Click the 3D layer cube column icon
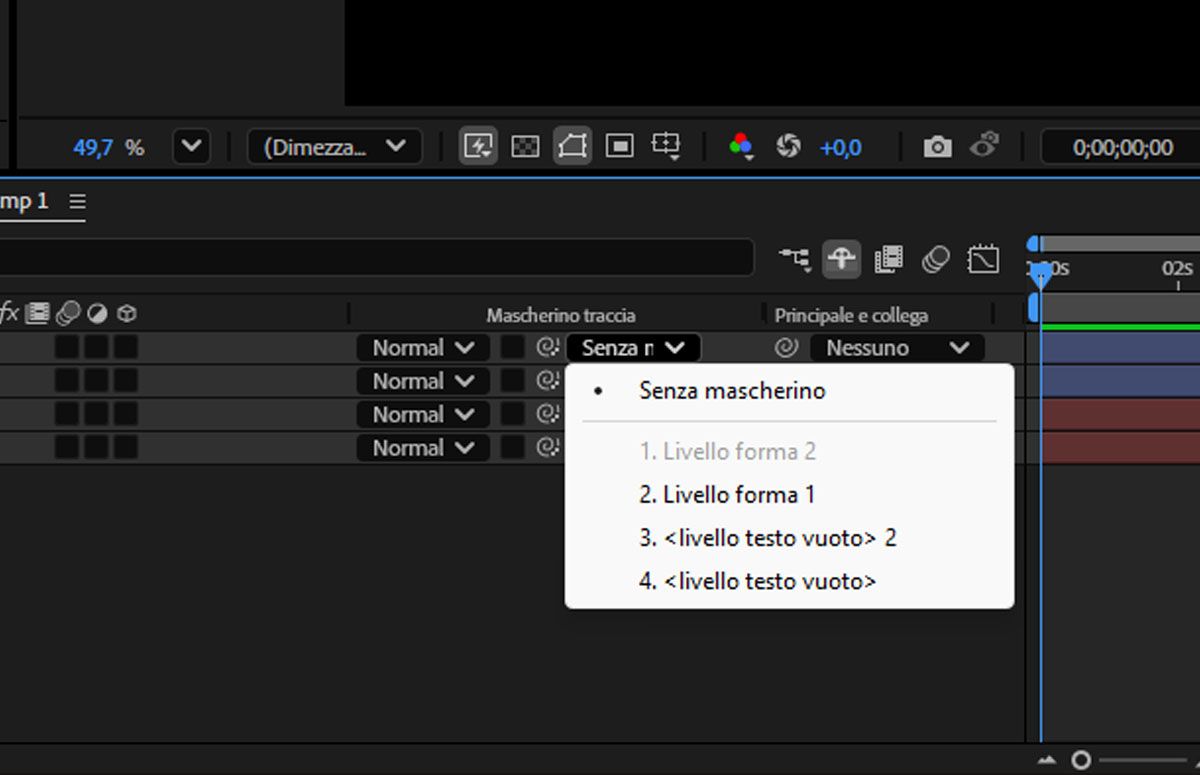The width and height of the screenshot is (1200, 775). [x=126, y=314]
